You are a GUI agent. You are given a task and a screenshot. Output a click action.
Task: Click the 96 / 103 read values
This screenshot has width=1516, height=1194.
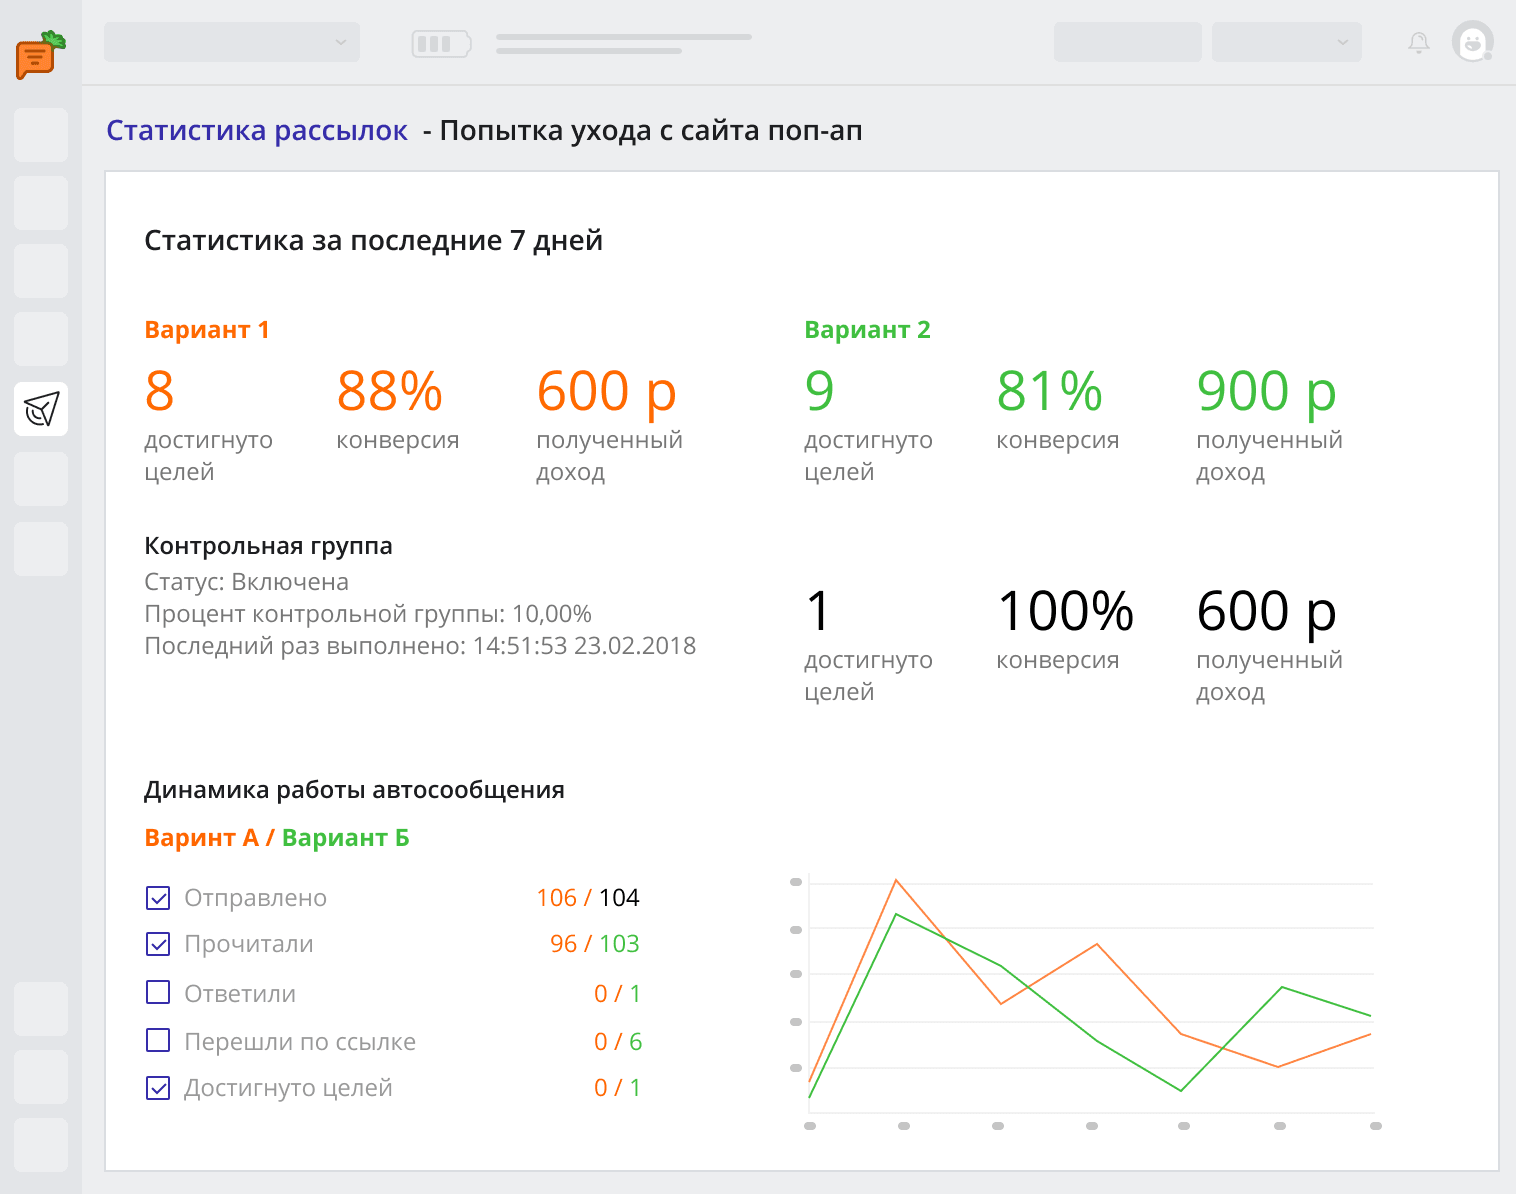coord(595,944)
